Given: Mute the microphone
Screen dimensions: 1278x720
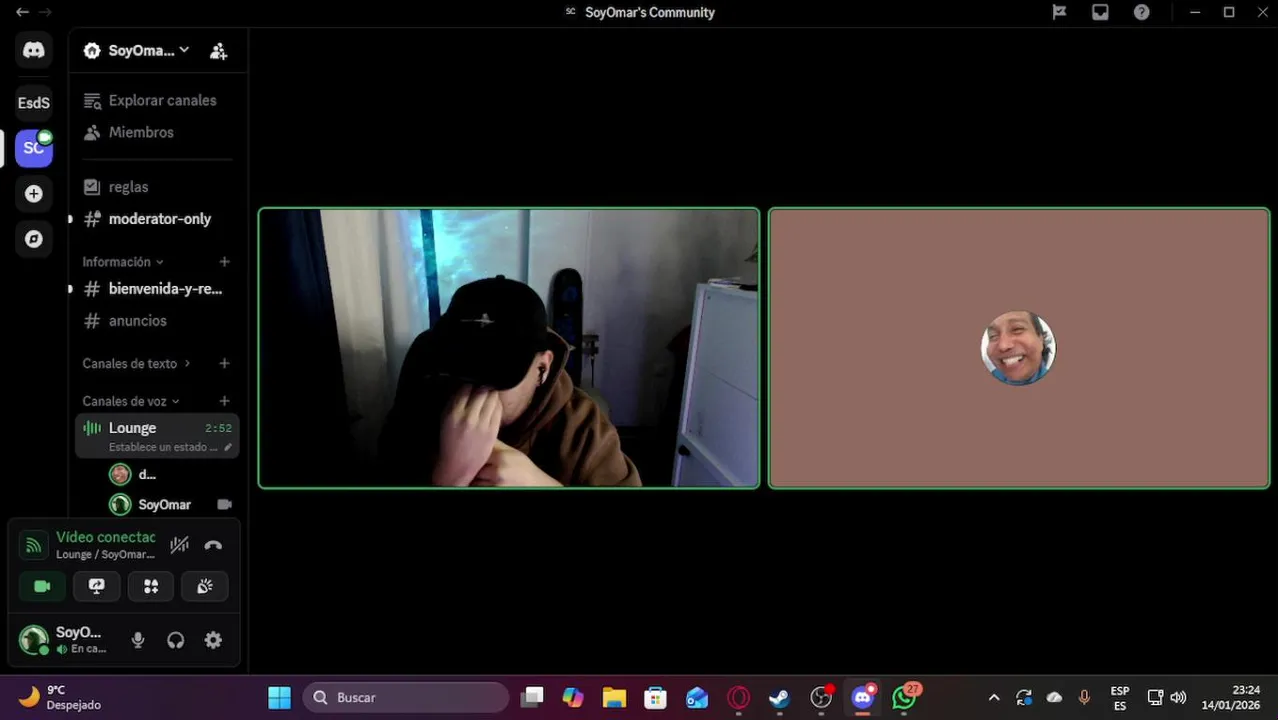Looking at the screenshot, I should click(138, 640).
